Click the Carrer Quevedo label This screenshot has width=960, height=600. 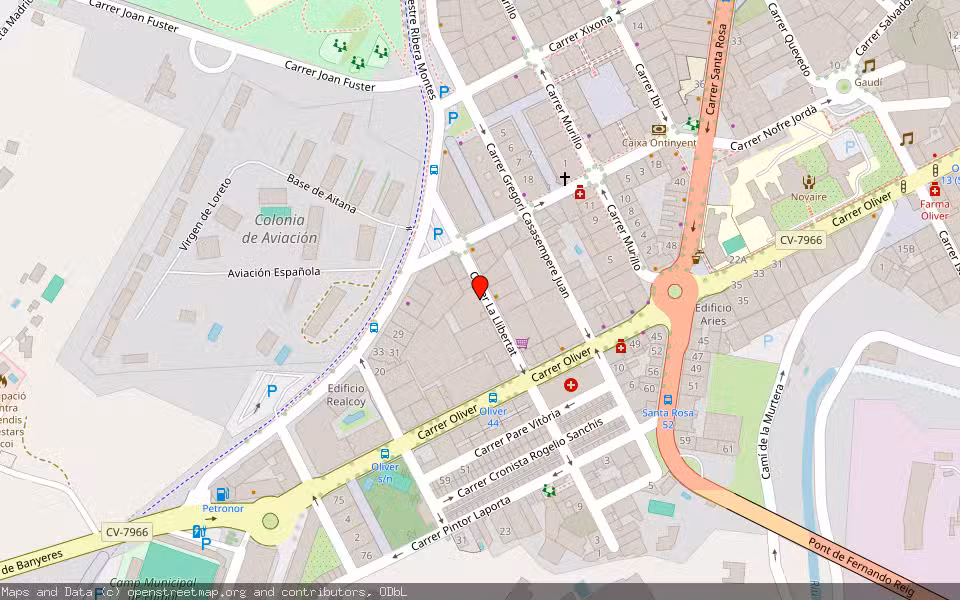[x=789, y=39]
